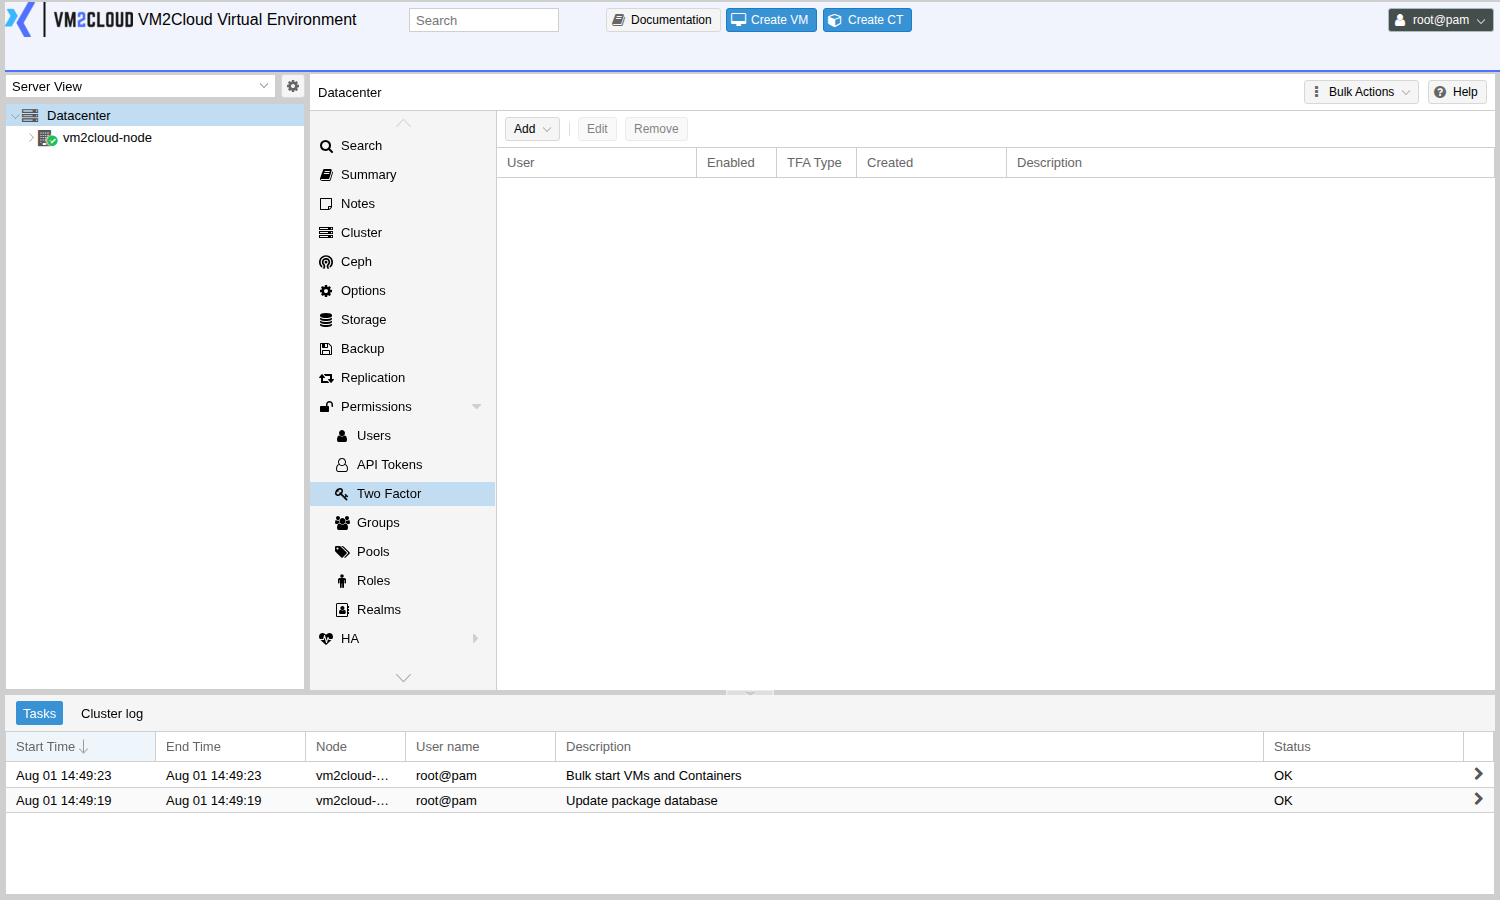This screenshot has height=900, width=1500.
Task: Open details arrow for Bulk start task
Action: point(1478,774)
